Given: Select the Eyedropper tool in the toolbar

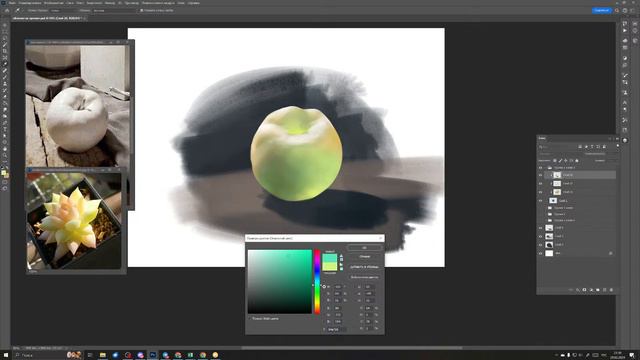Looking at the screenshot, I should [5, 64].
